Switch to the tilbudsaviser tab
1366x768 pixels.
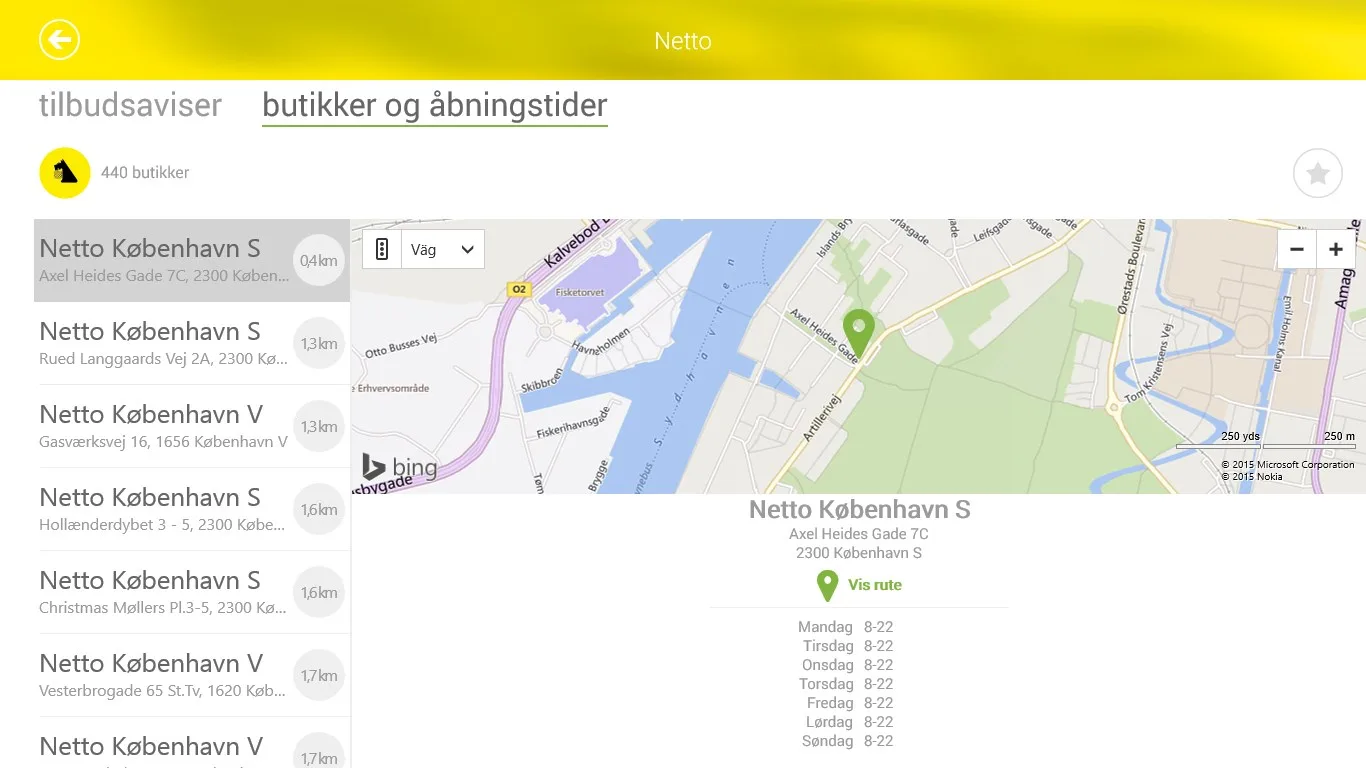(130, 105)
